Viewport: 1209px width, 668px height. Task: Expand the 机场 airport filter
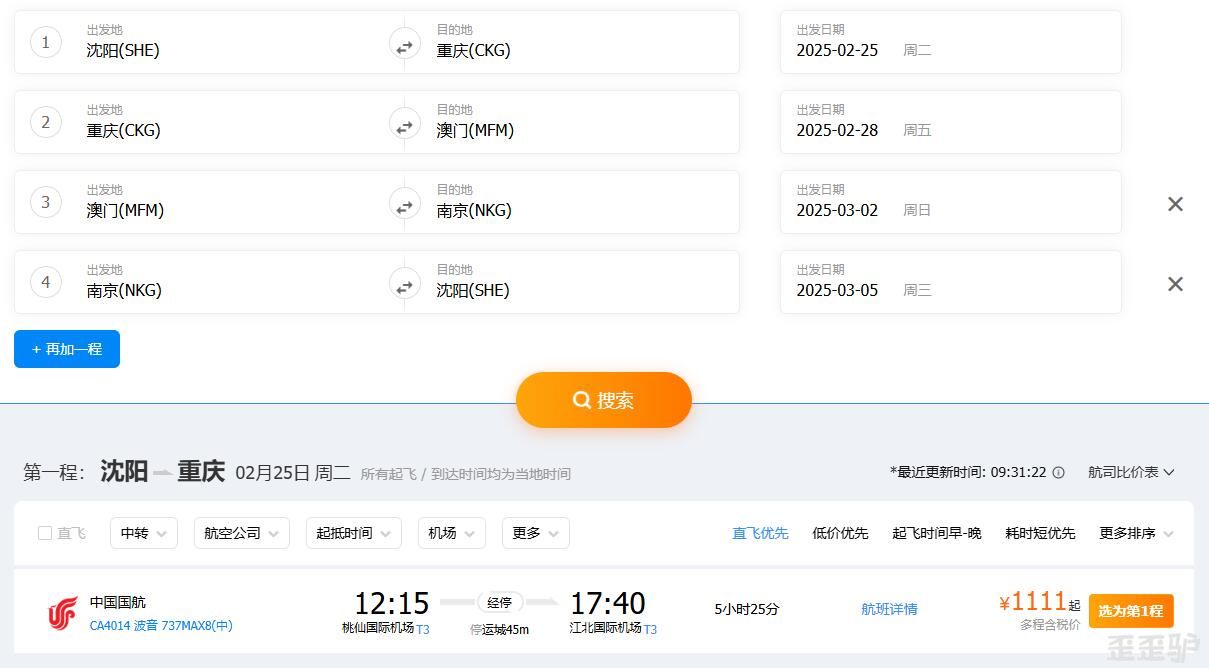point(451,533)
